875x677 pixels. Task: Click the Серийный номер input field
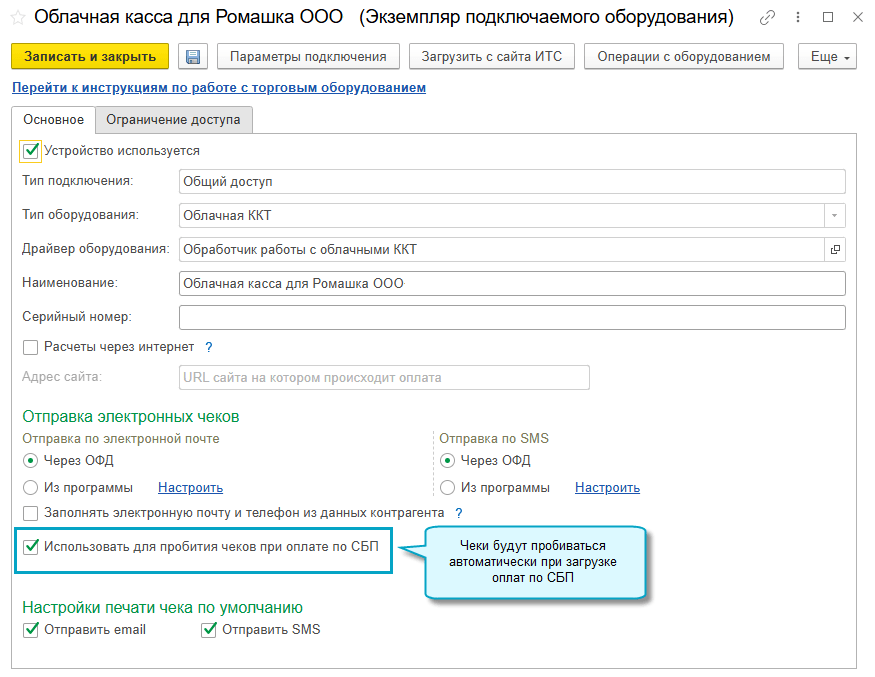pos(512,318)
